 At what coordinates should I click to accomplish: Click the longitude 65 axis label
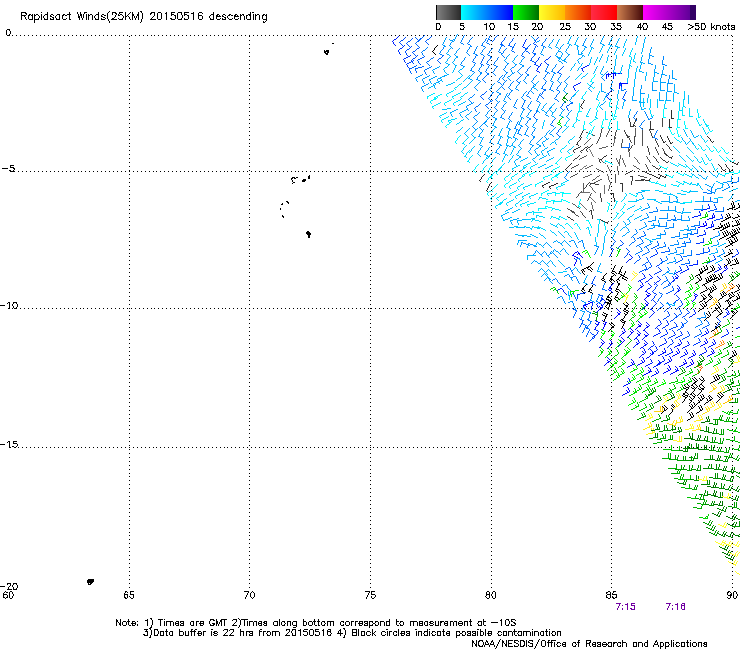[129, 595]
